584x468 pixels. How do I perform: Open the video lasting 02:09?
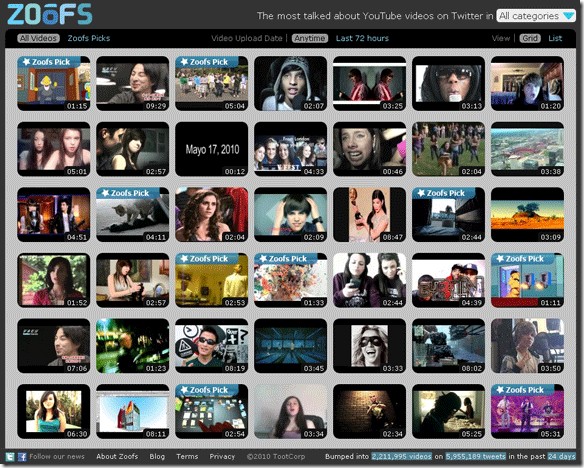(x=291, y=214)
